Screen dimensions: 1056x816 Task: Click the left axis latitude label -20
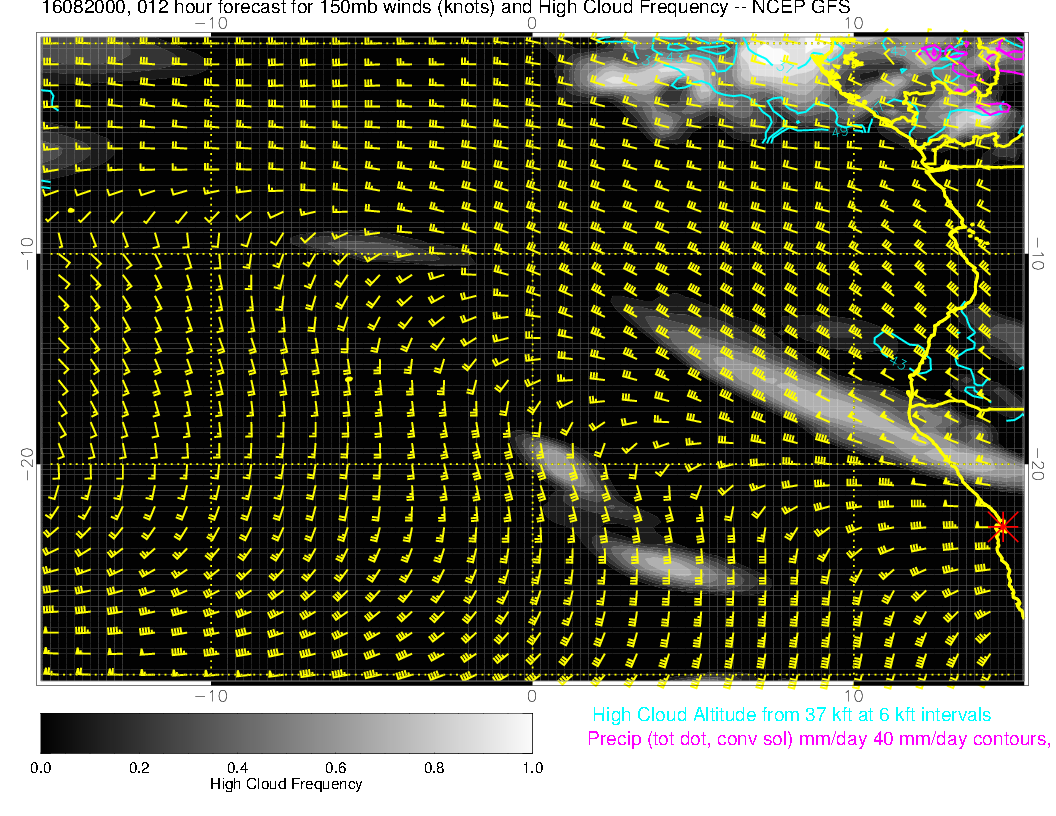26,463
